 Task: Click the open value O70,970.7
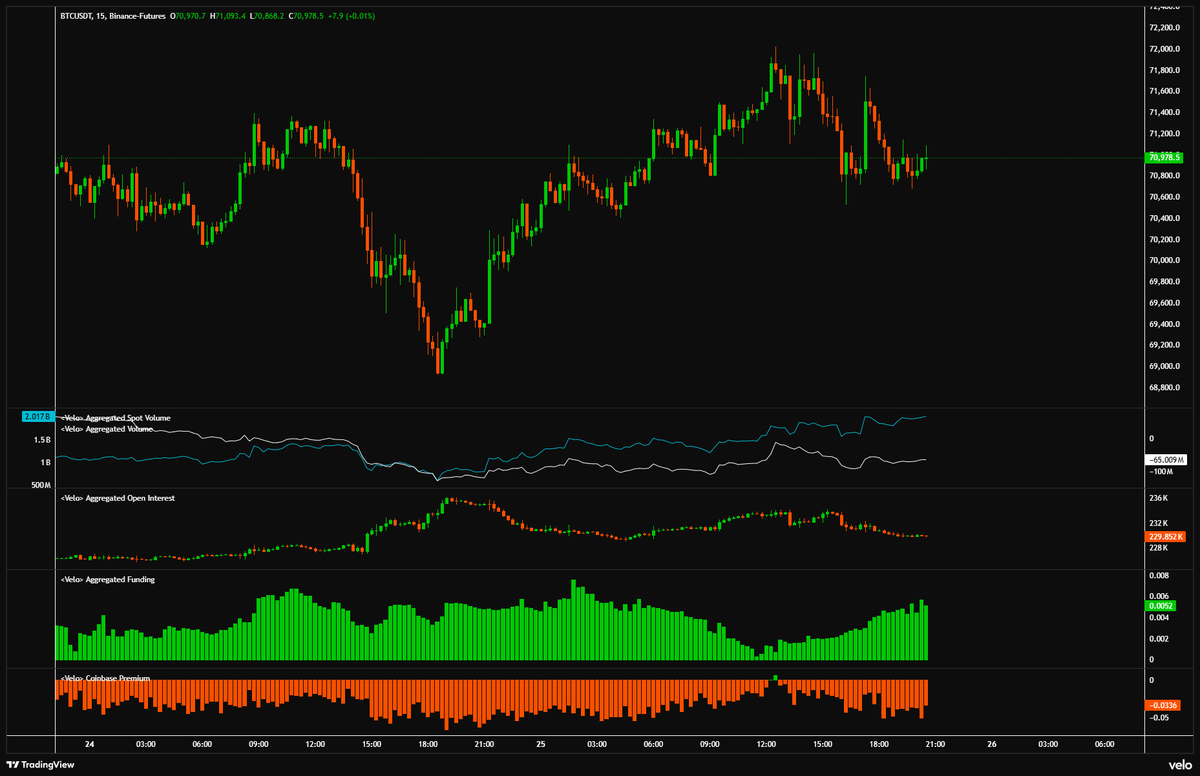pyautogui.click(x=187, y=17)
